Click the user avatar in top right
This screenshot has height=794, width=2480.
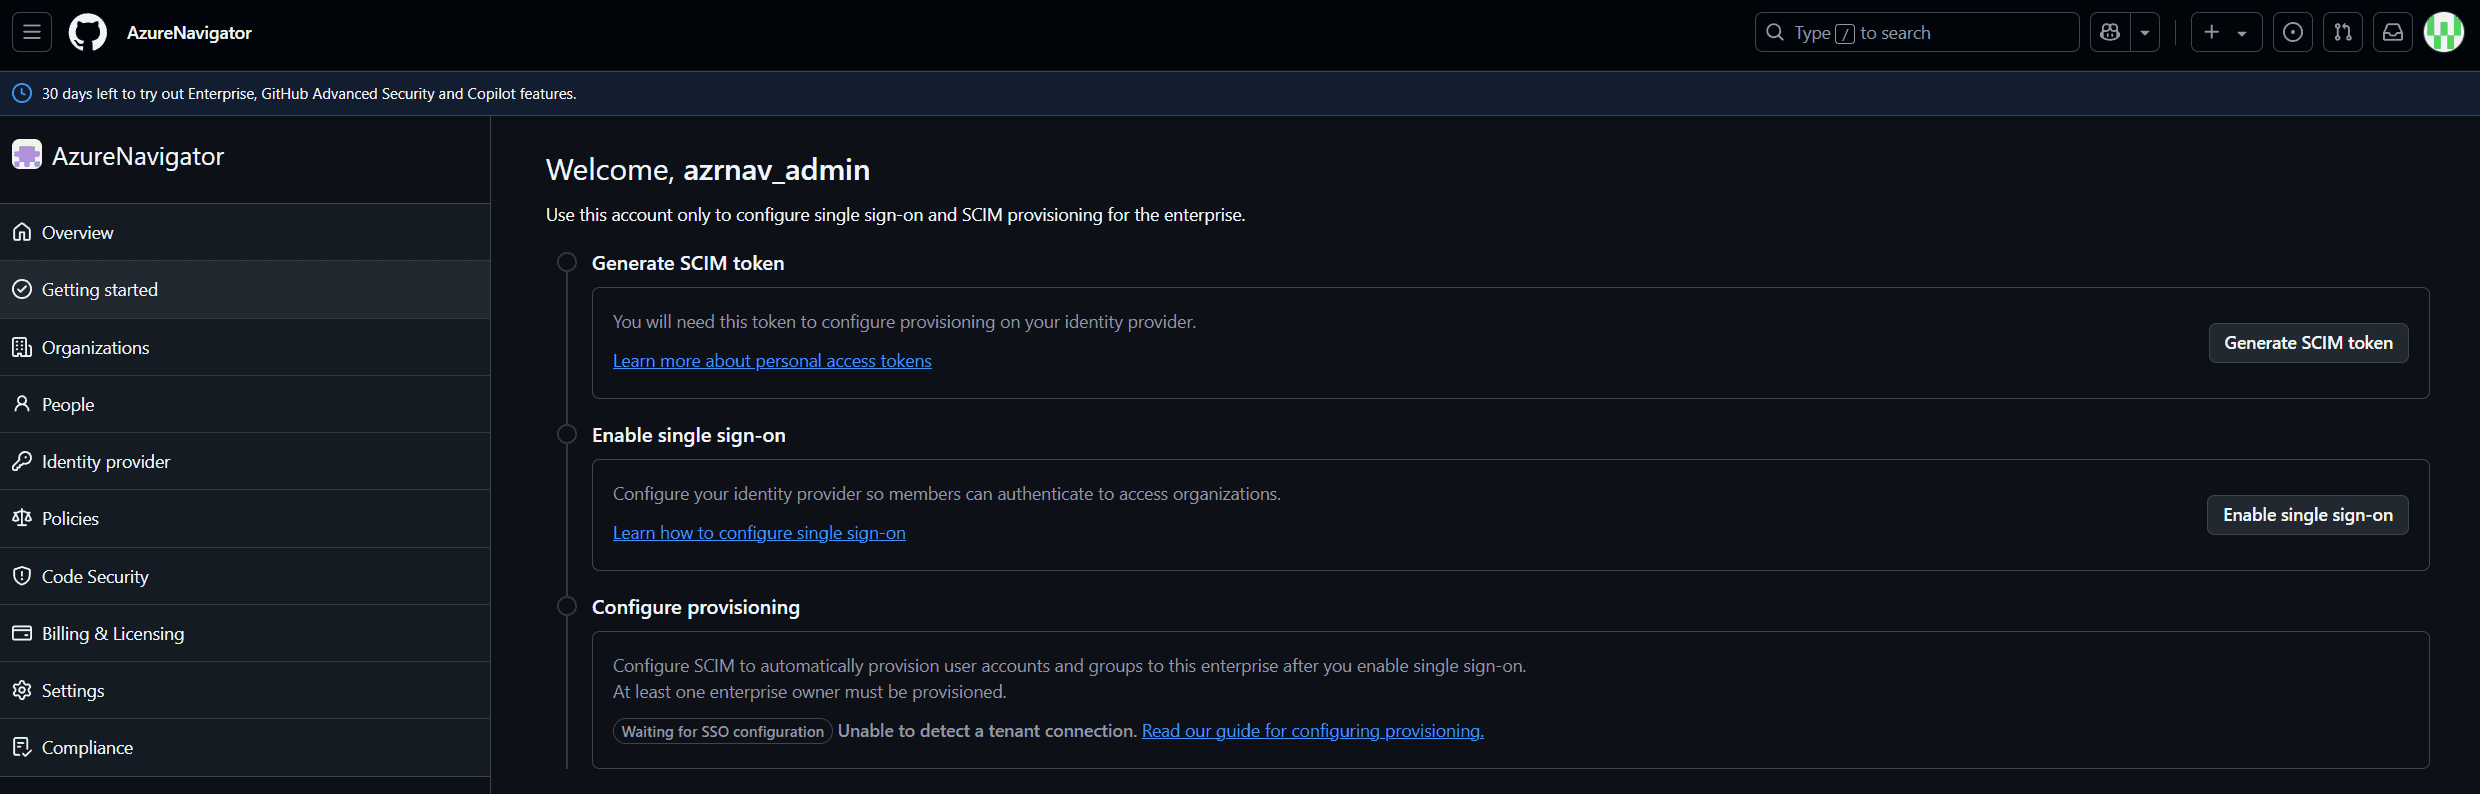[x=2443, y=32]
